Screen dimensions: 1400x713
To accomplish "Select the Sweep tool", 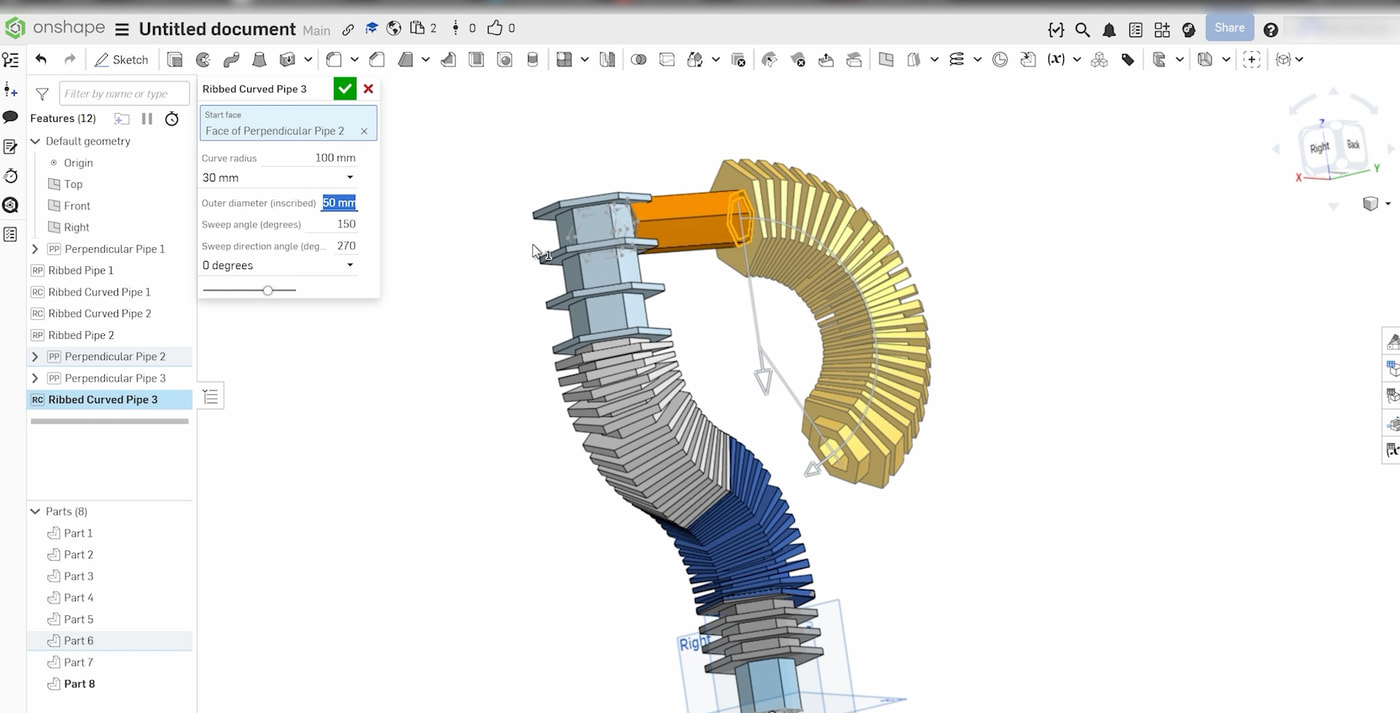I will point(231,59).
